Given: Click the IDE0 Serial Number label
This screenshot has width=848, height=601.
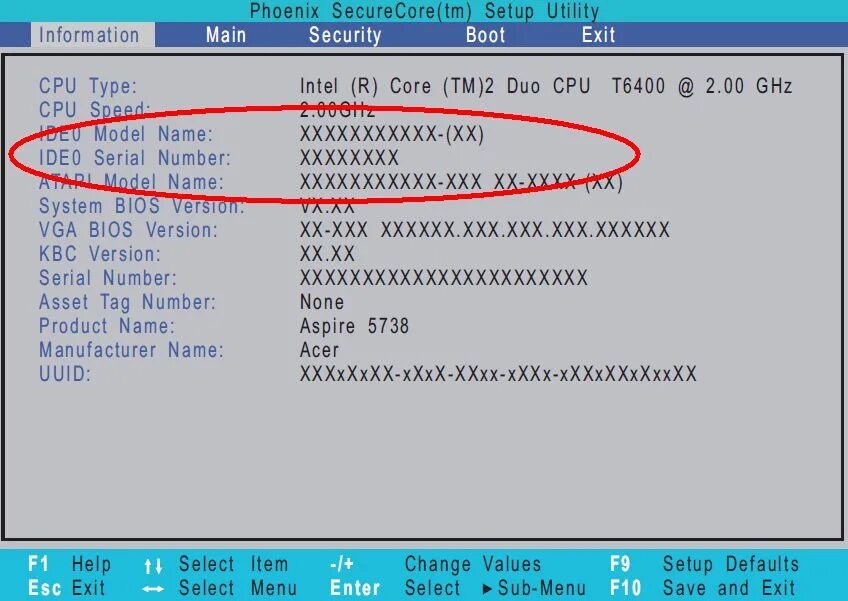Looking at the screenshot, I should [135, 158].
